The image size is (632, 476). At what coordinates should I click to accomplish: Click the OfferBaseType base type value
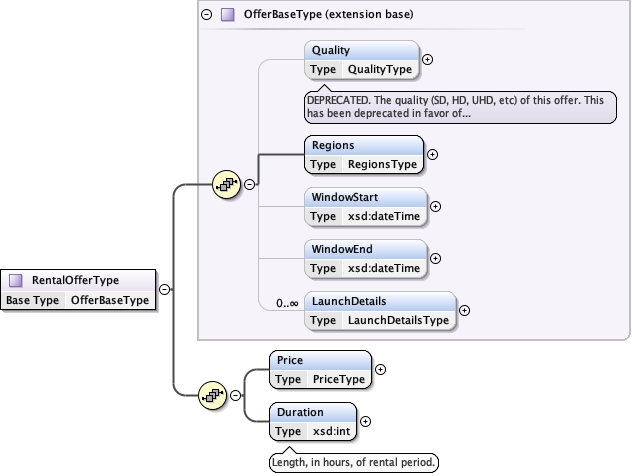tap(110, 300)
